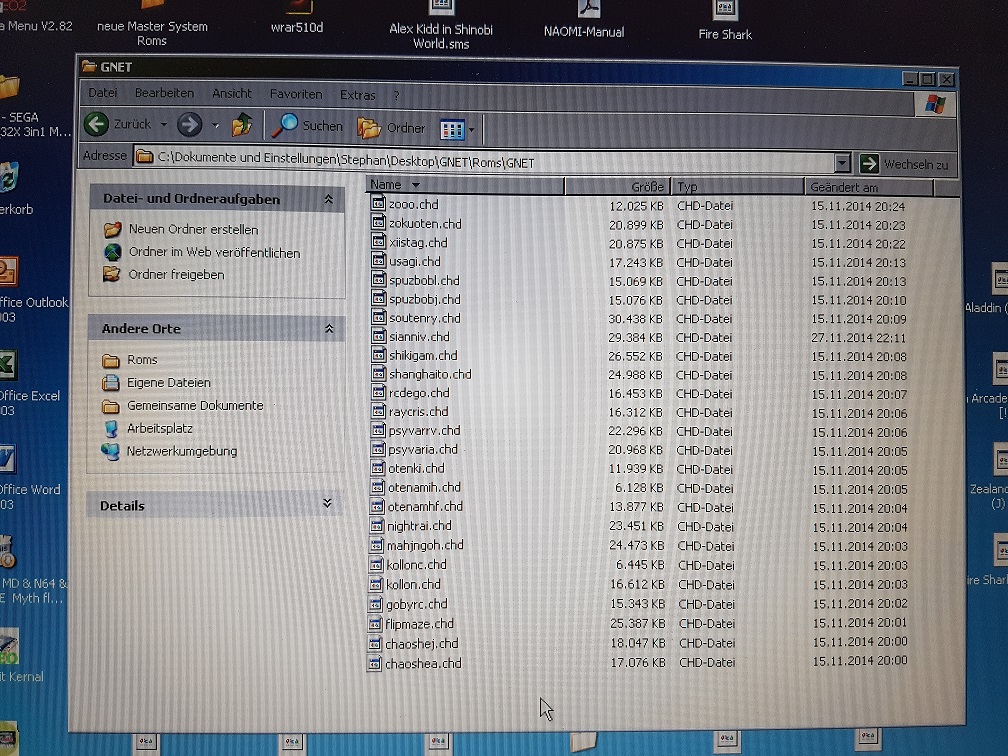Image resolution: width=1008 pixels, height=756 pixels.
Task: Collapse the Andere Orte panel
Action: coord(329,329)
